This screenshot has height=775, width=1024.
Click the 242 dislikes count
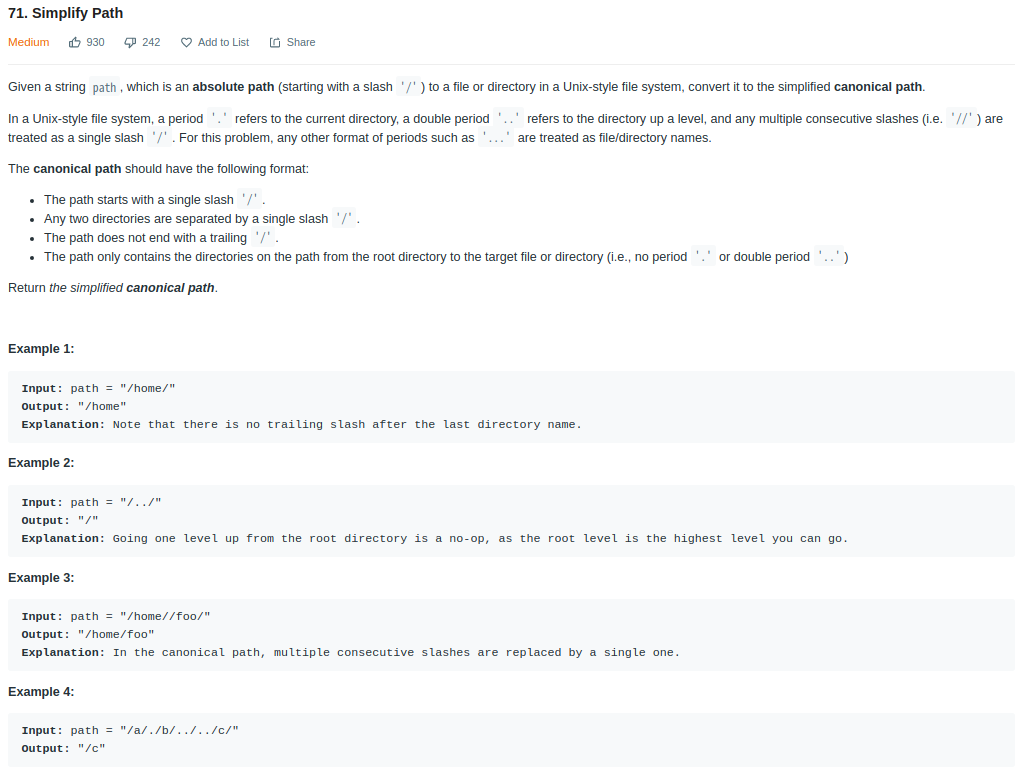click(x=151, y=42)
